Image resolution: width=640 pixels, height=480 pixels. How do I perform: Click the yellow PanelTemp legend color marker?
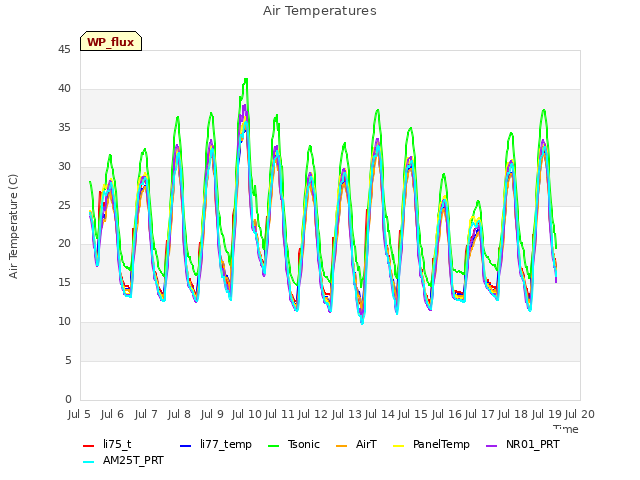398,446
